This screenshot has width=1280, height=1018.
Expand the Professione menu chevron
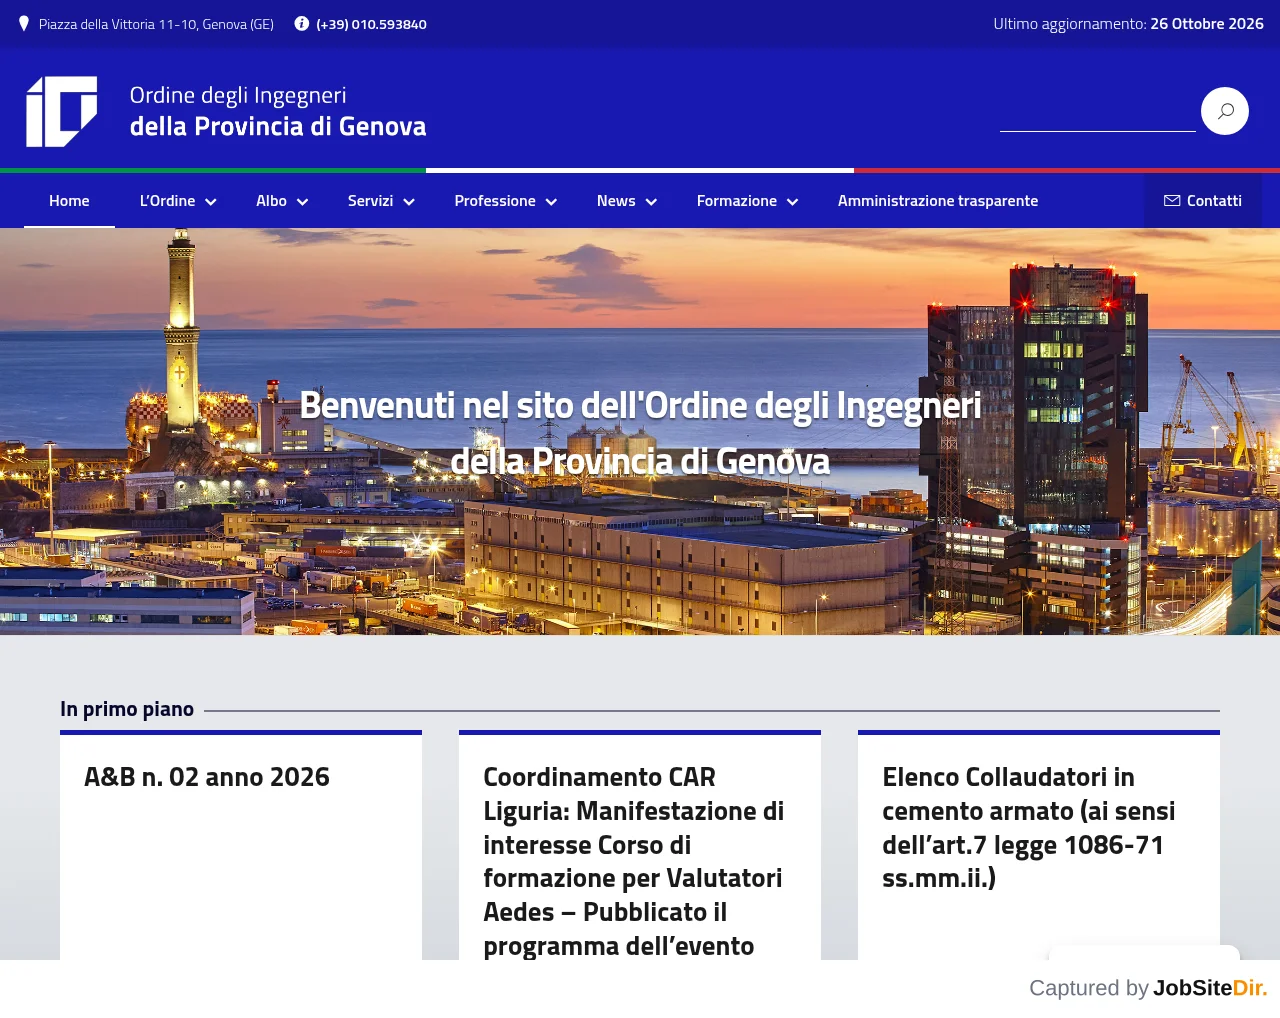coord(551,202)
